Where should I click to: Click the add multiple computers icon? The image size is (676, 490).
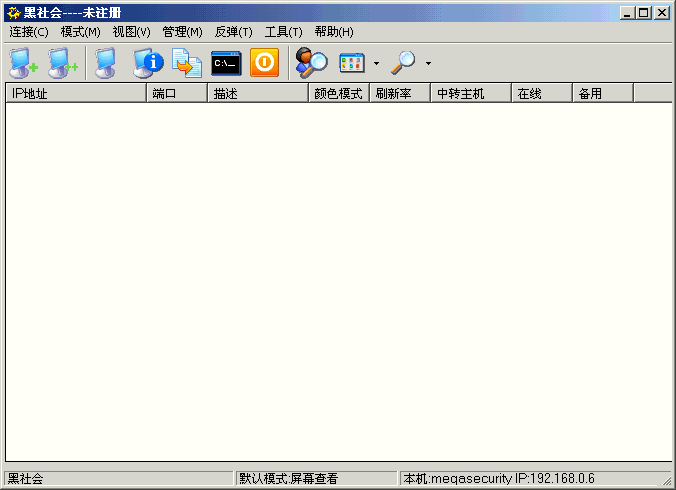click(63, 63)
